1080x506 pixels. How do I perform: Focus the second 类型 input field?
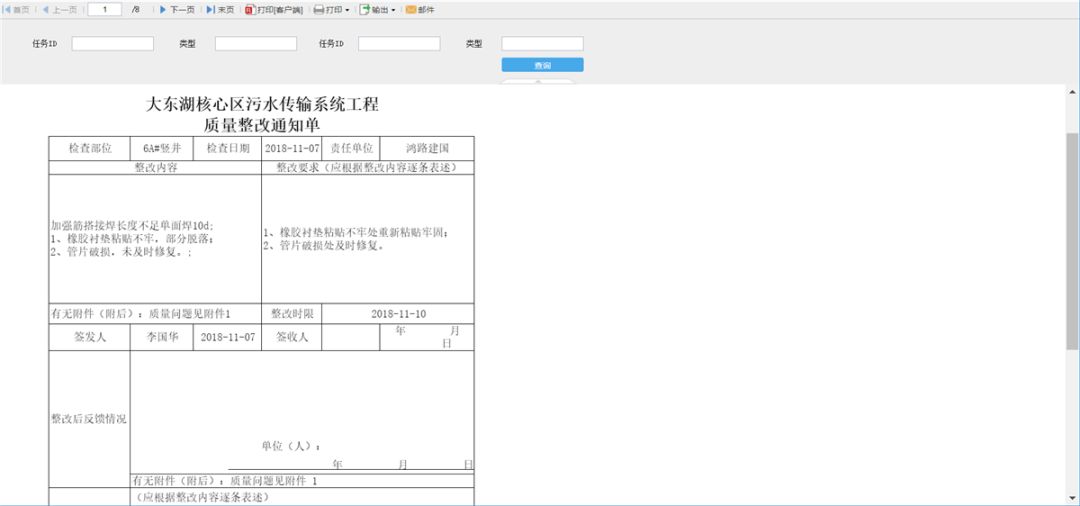(x=542, y=44)
